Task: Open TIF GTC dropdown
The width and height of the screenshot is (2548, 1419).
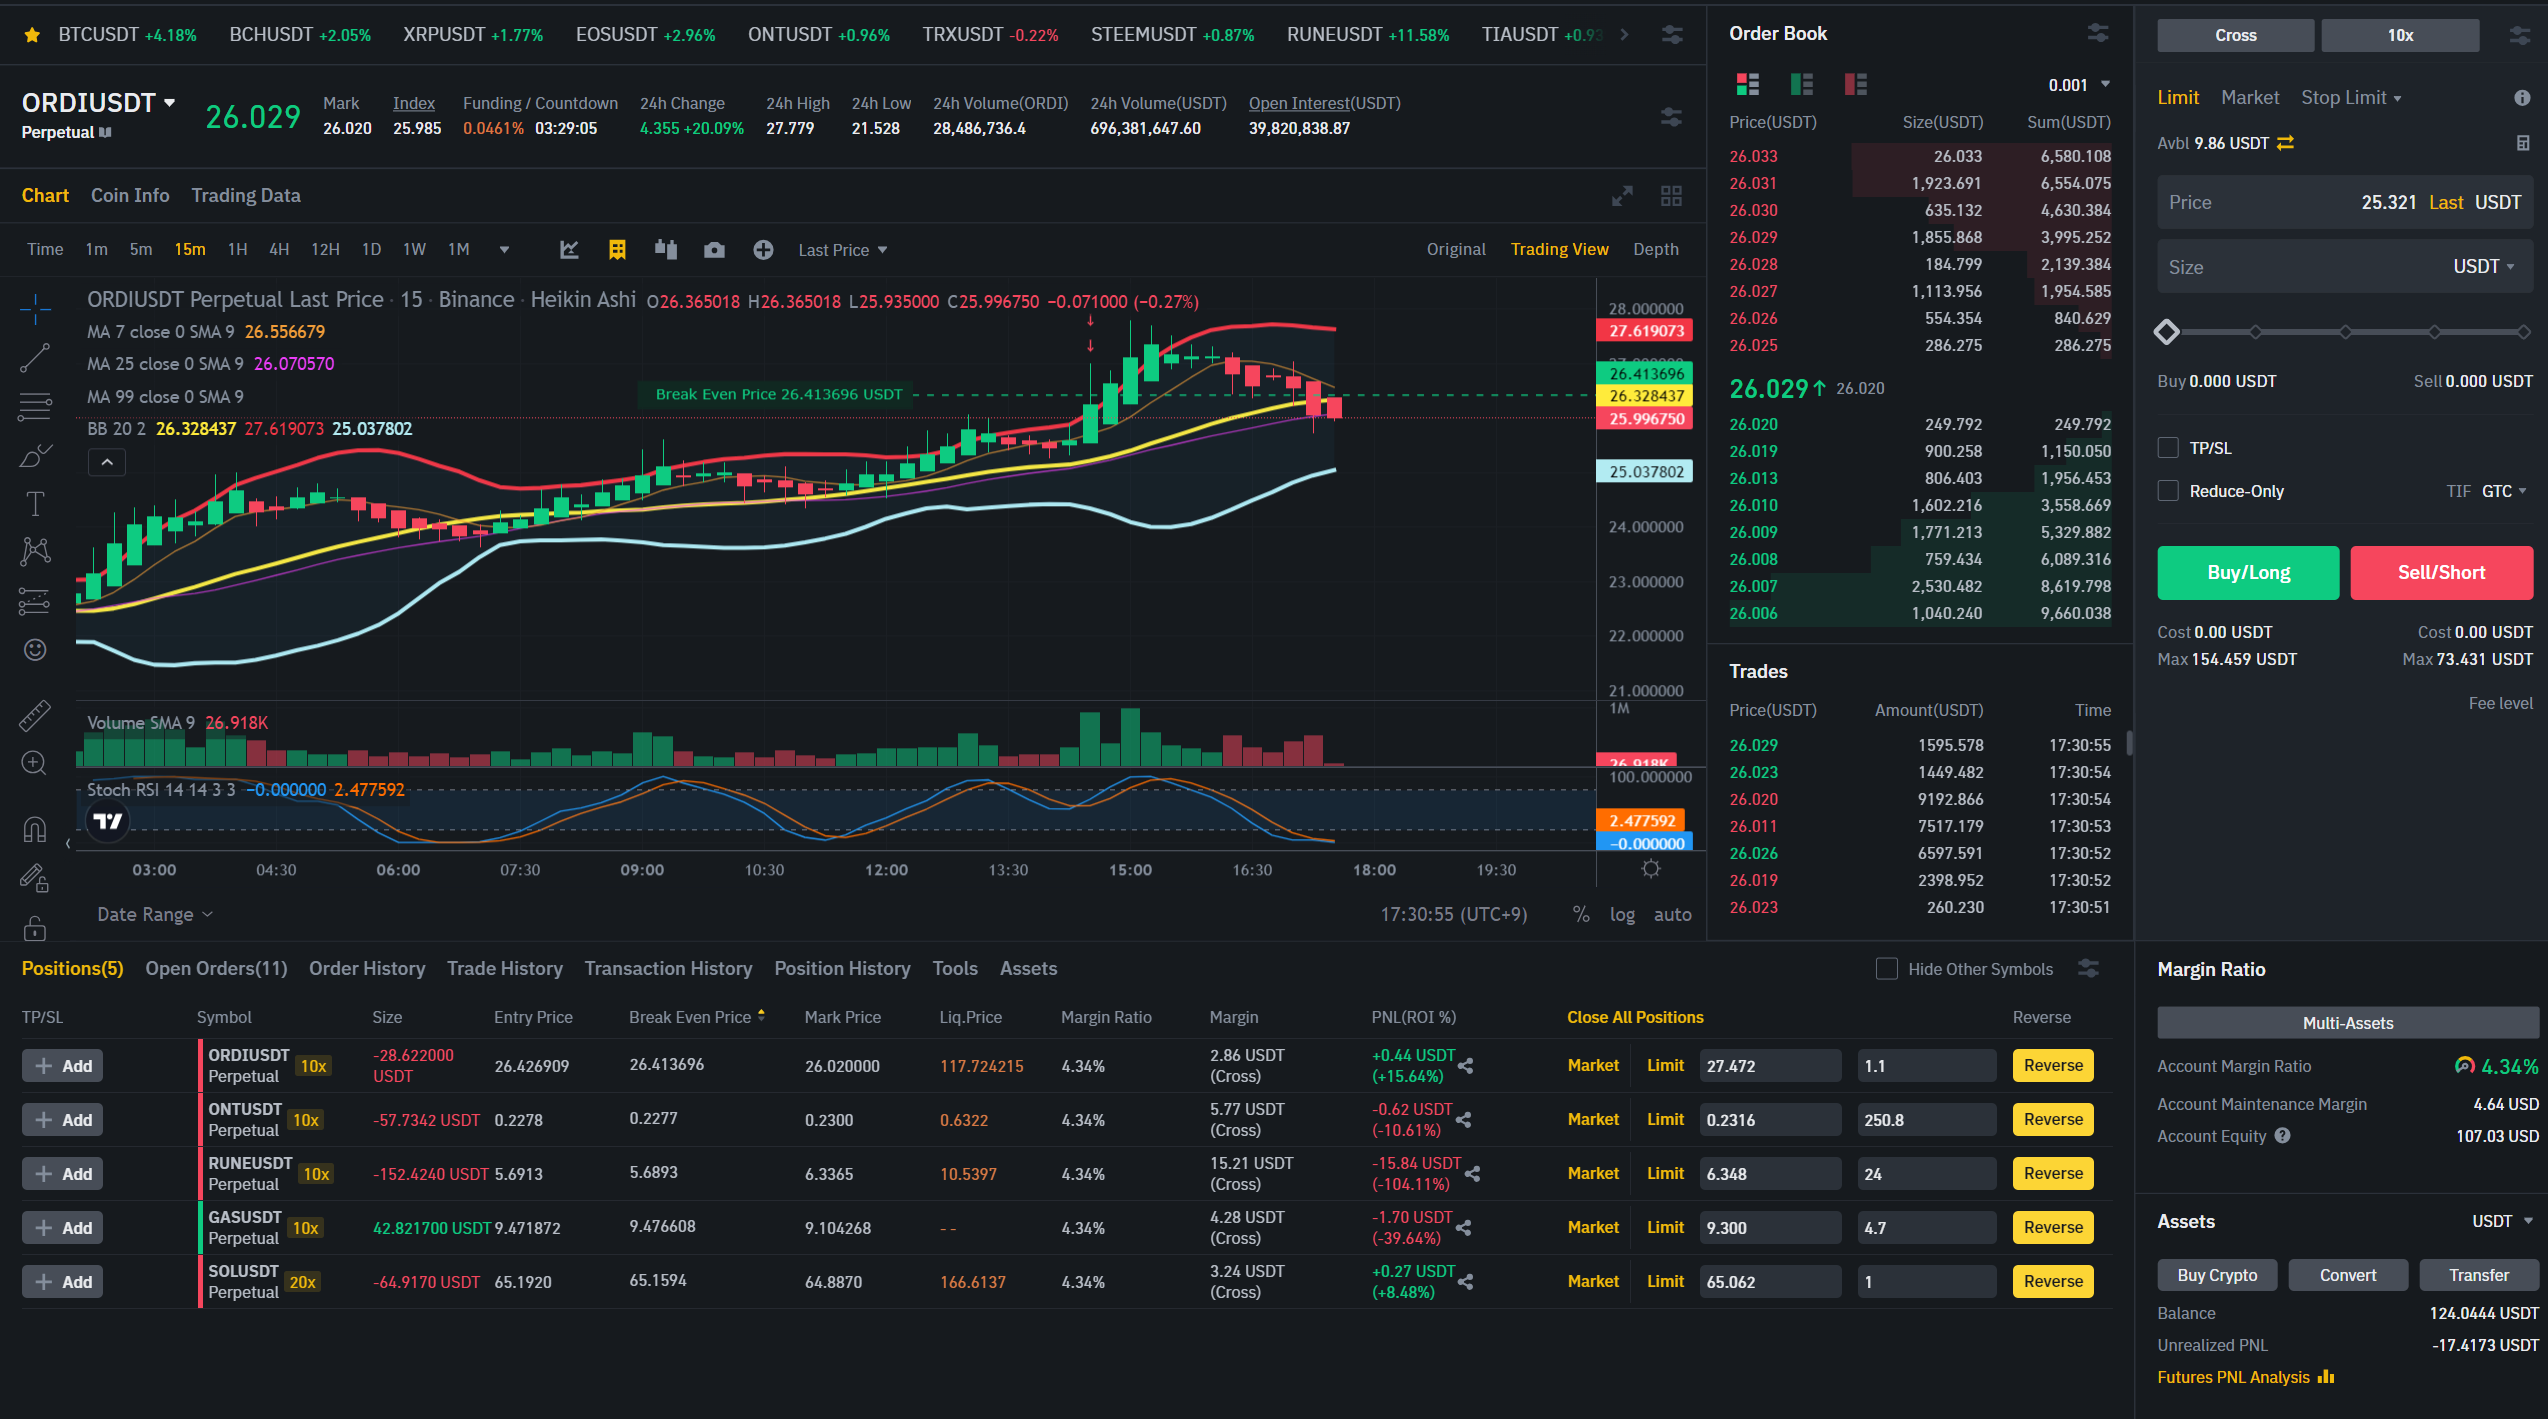Action: pos(2503,491)
